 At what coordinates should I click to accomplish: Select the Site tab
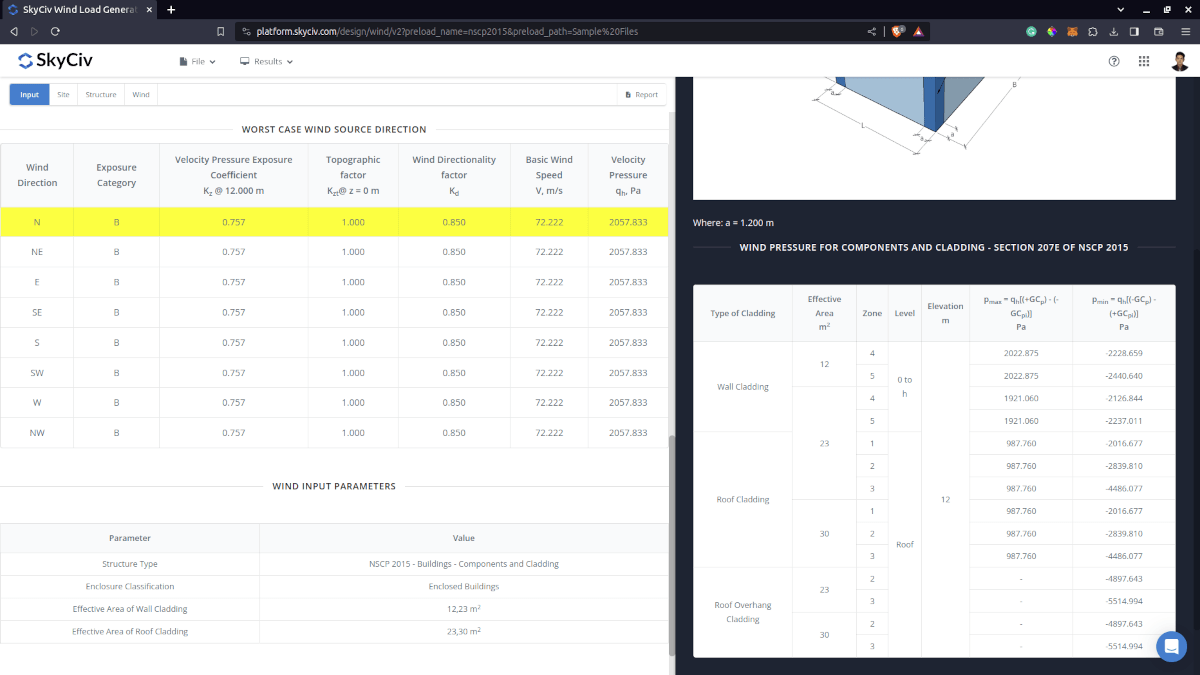63,94
